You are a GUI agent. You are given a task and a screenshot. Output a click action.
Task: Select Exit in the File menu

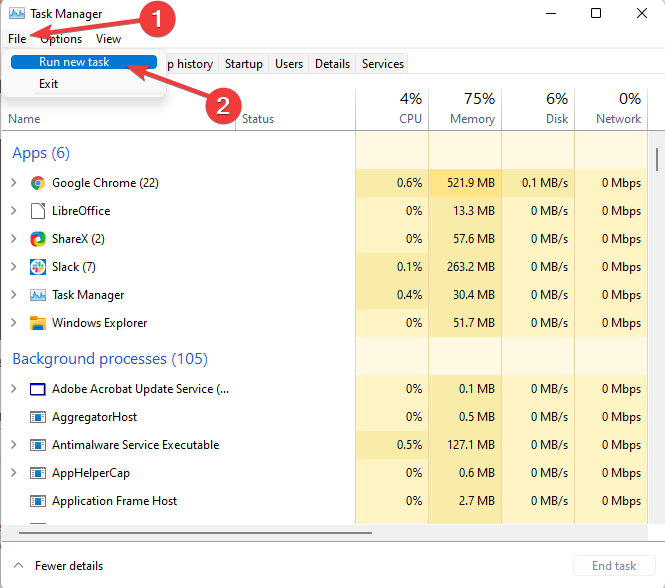click(49, 84)
